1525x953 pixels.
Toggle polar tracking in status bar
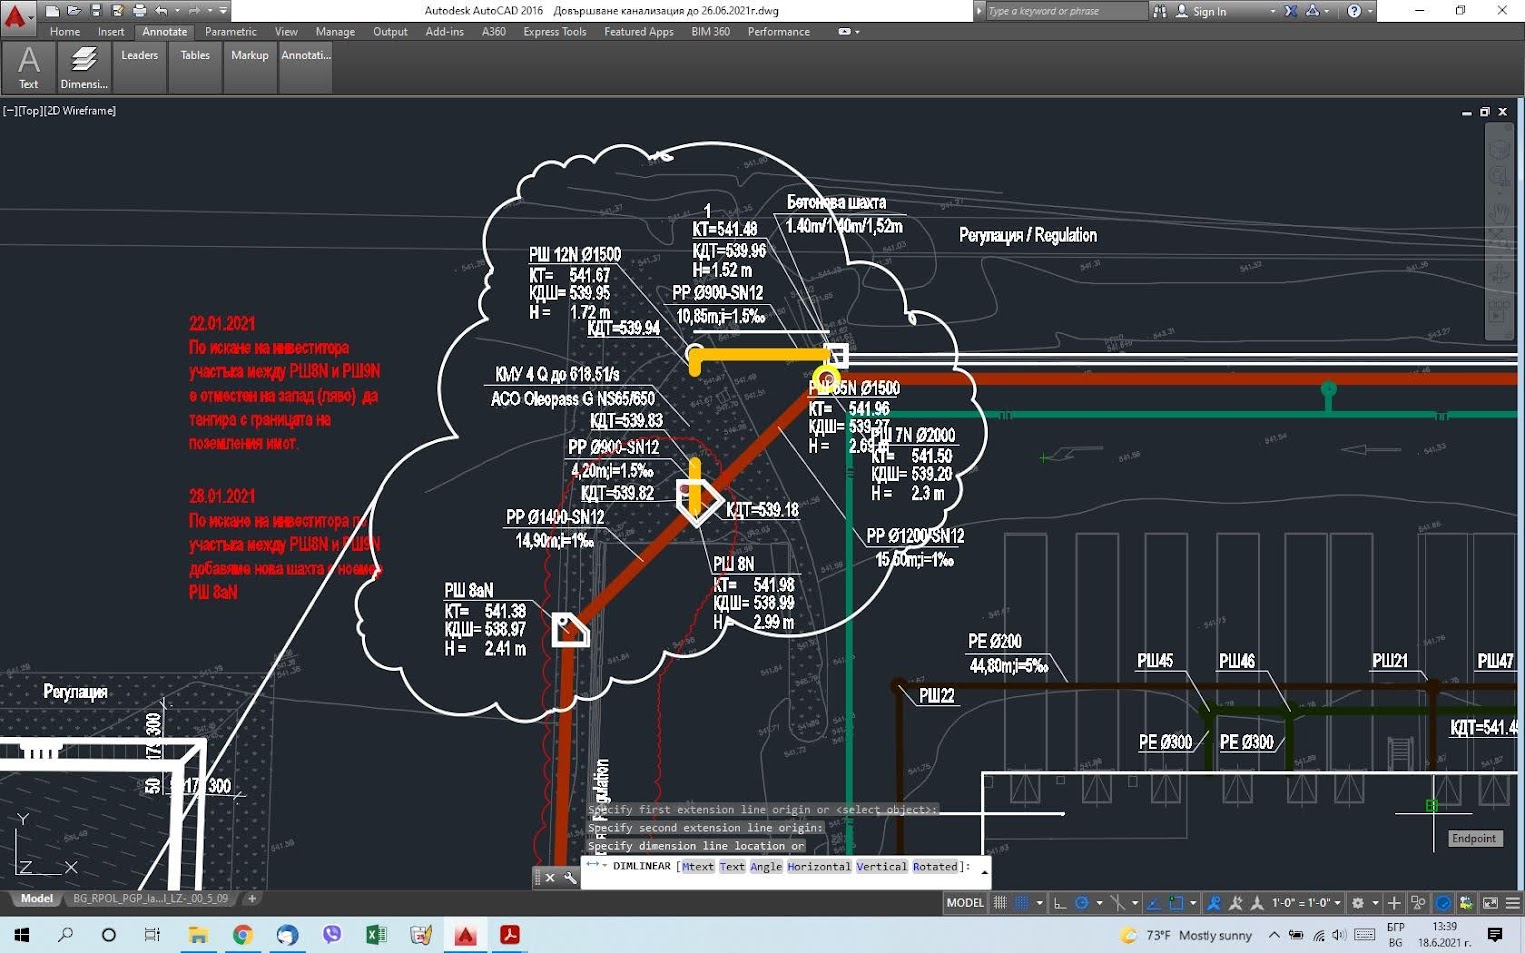pos(1081,903)
